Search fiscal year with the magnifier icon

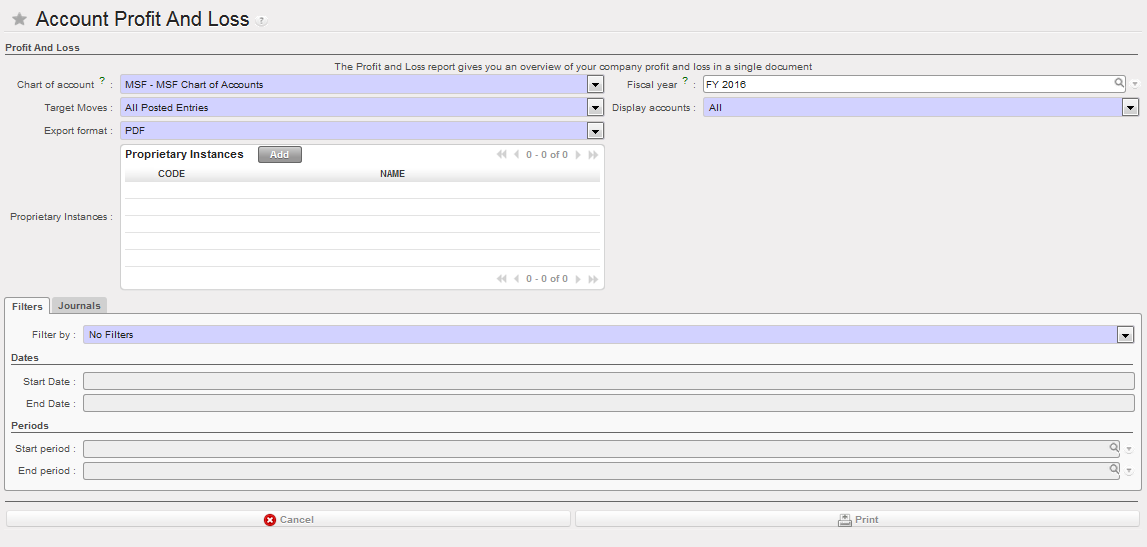(x=1119, y=83)
